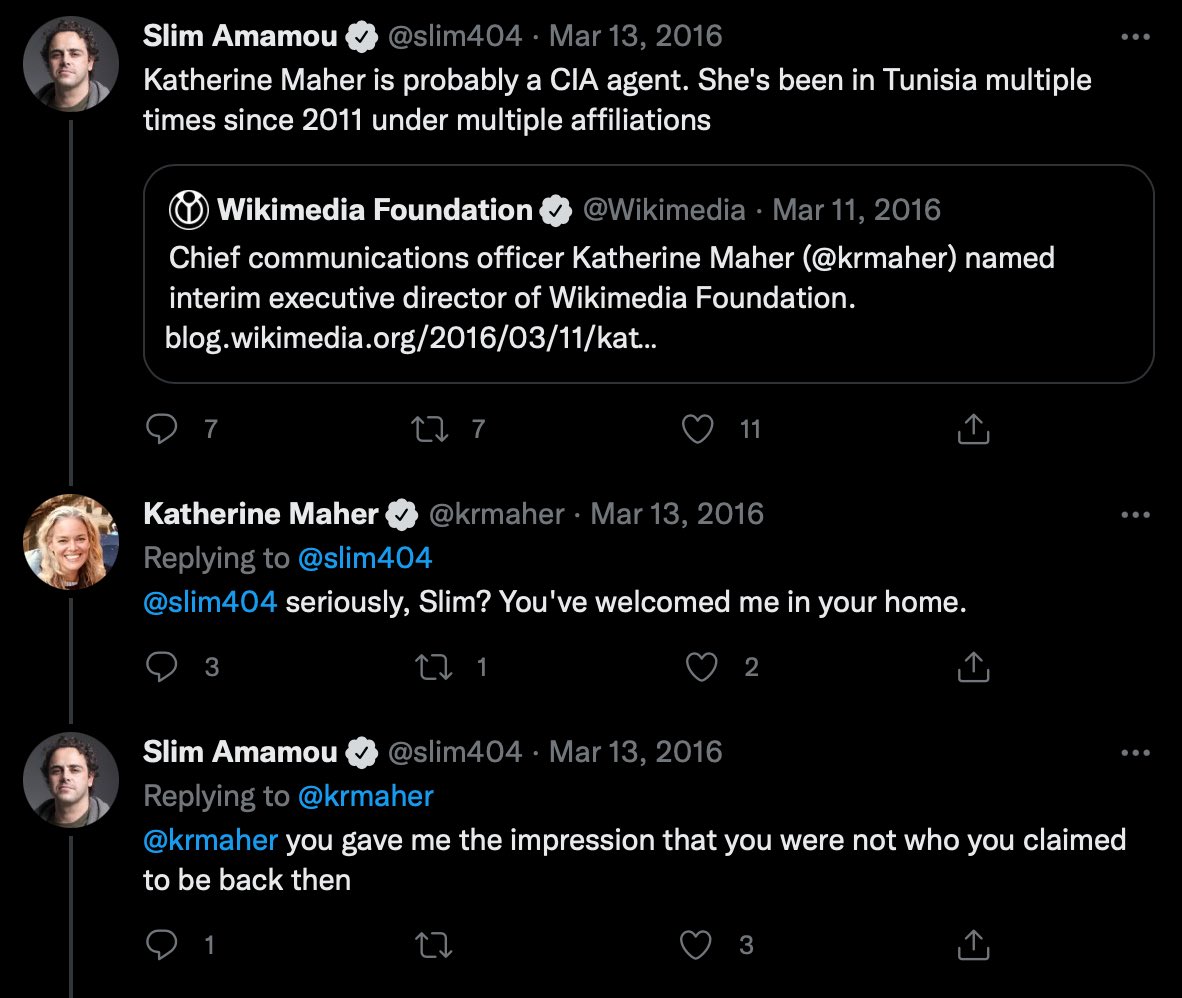The width and height of the screenshot is (1182, 998).
Task: Reply to Slim Amamou's first tweet
Action: [161, 429]
